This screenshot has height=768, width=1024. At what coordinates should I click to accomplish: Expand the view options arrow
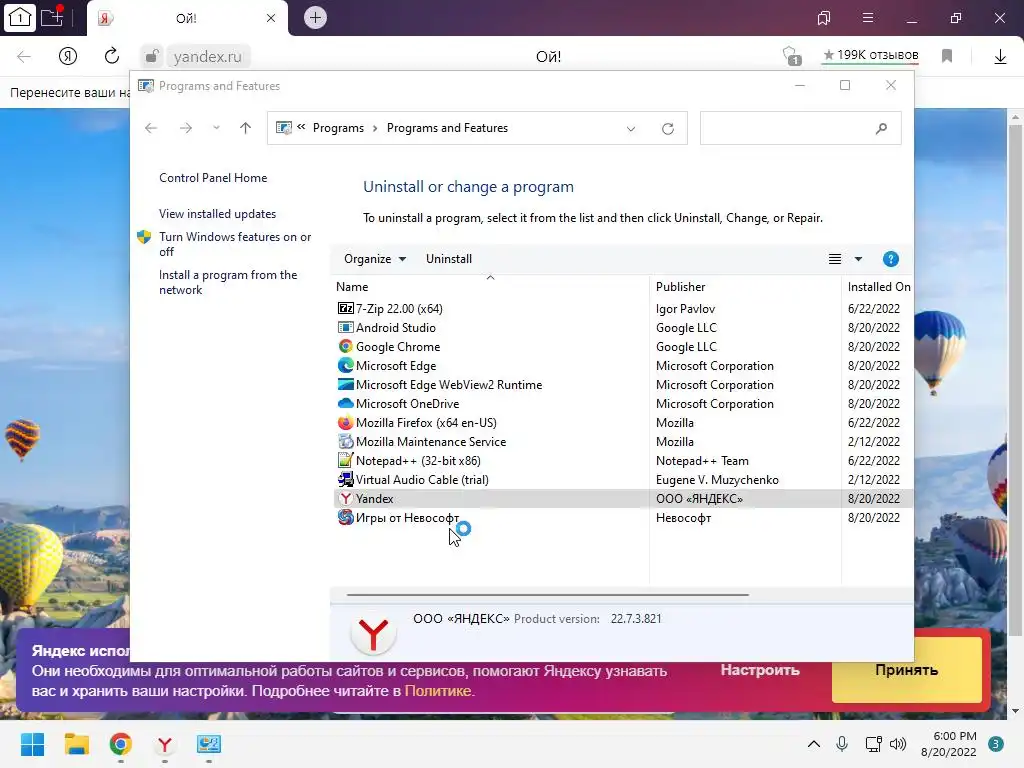tap(858, 259)
